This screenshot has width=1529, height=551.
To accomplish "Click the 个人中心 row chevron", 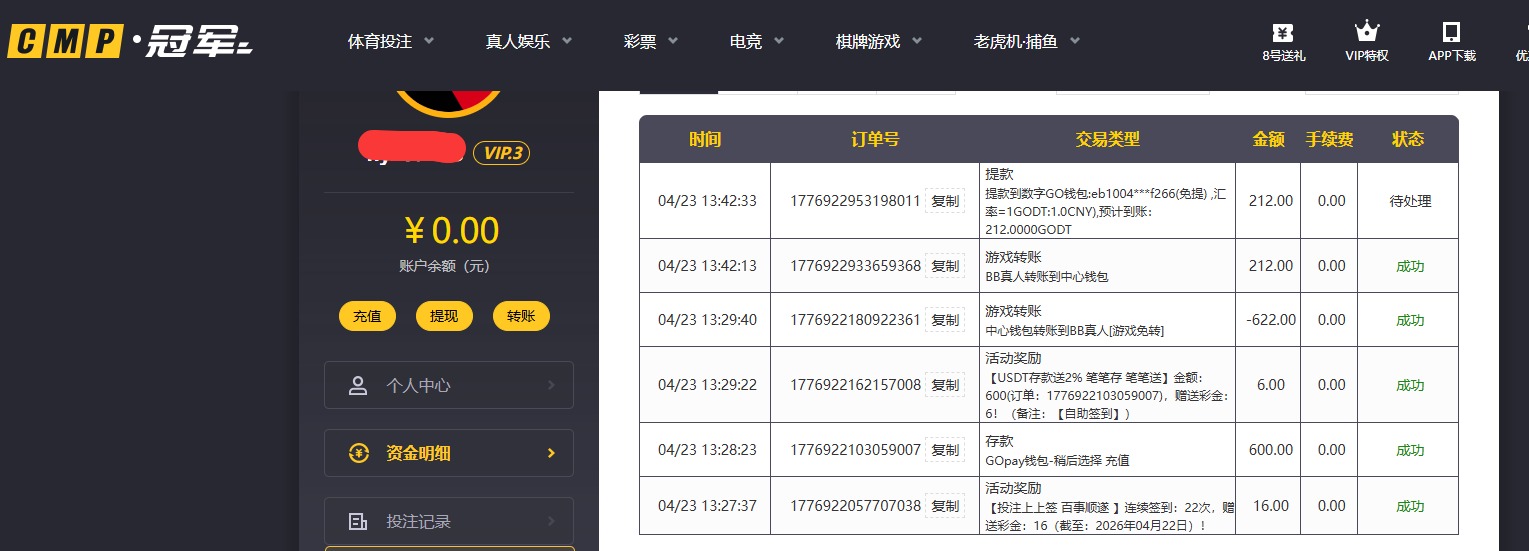I will (551, 385).
